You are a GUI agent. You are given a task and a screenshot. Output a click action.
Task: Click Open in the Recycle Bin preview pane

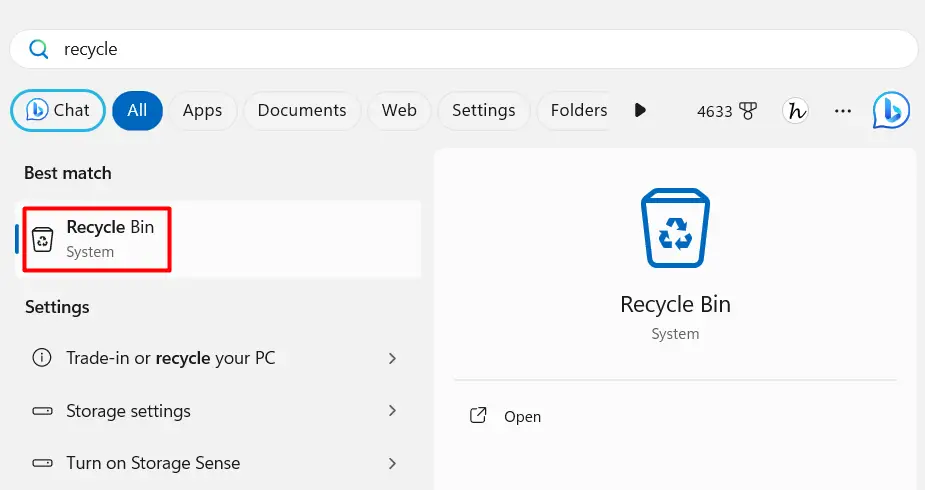[x=522, y=417]
